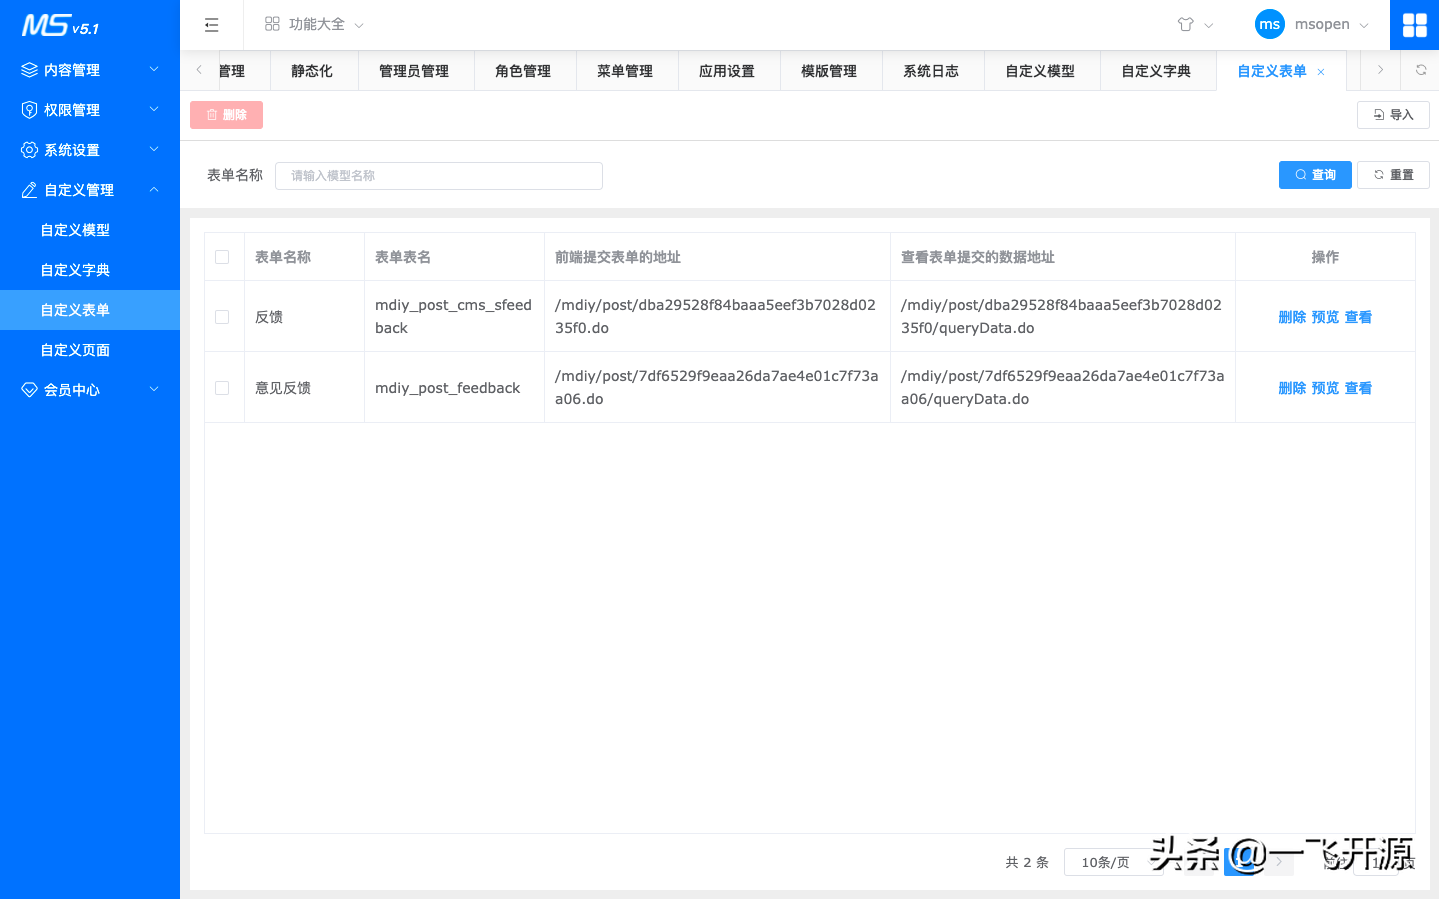
Task: Click the 表单名称 search input field
Action: click(438, 175)
